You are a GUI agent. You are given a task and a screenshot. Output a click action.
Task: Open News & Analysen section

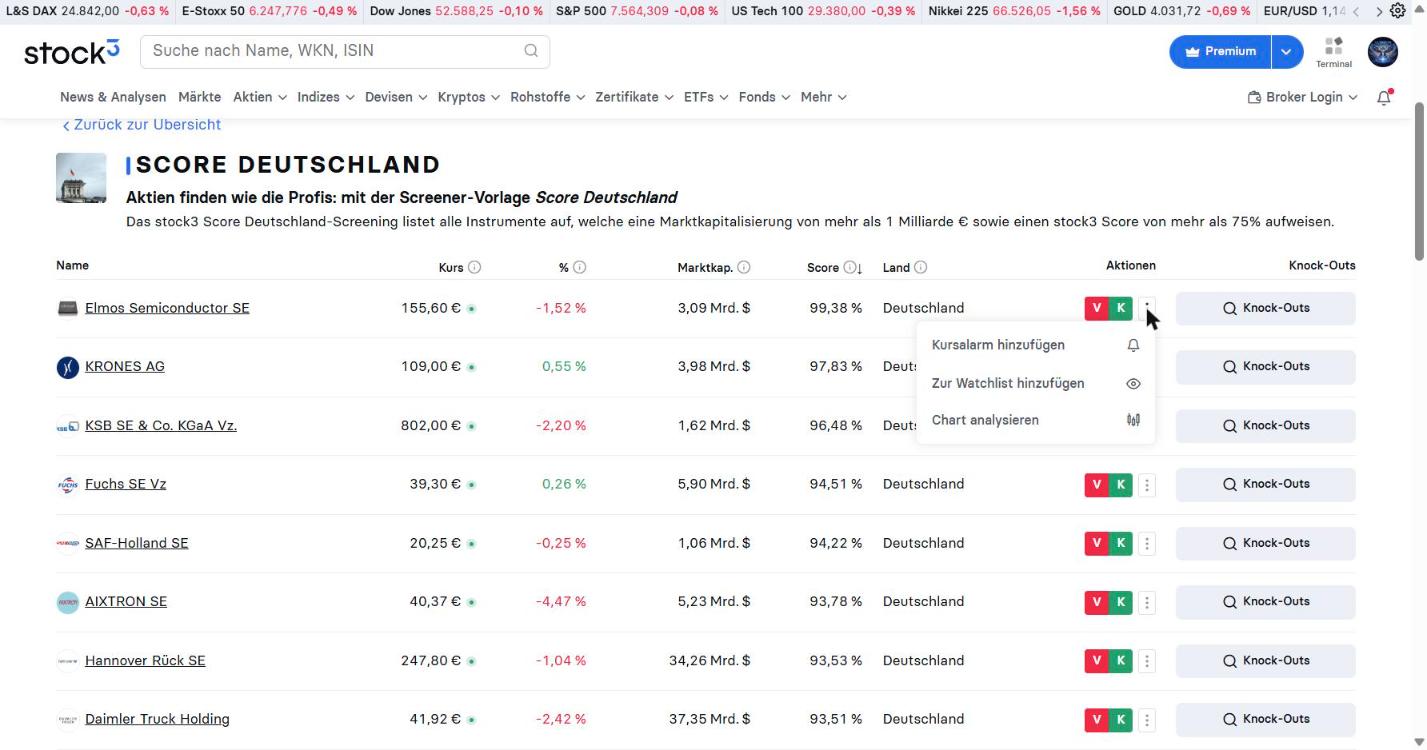113,97
